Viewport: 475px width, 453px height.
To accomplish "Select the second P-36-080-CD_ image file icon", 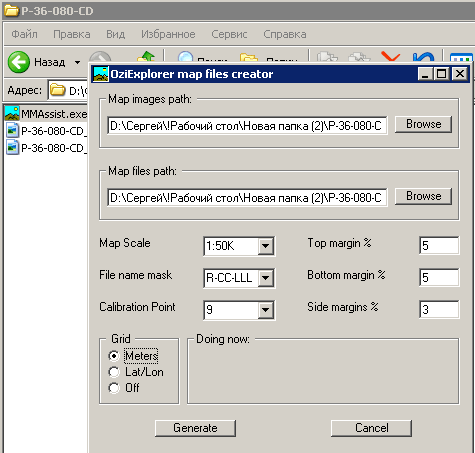I will point(12,147).
